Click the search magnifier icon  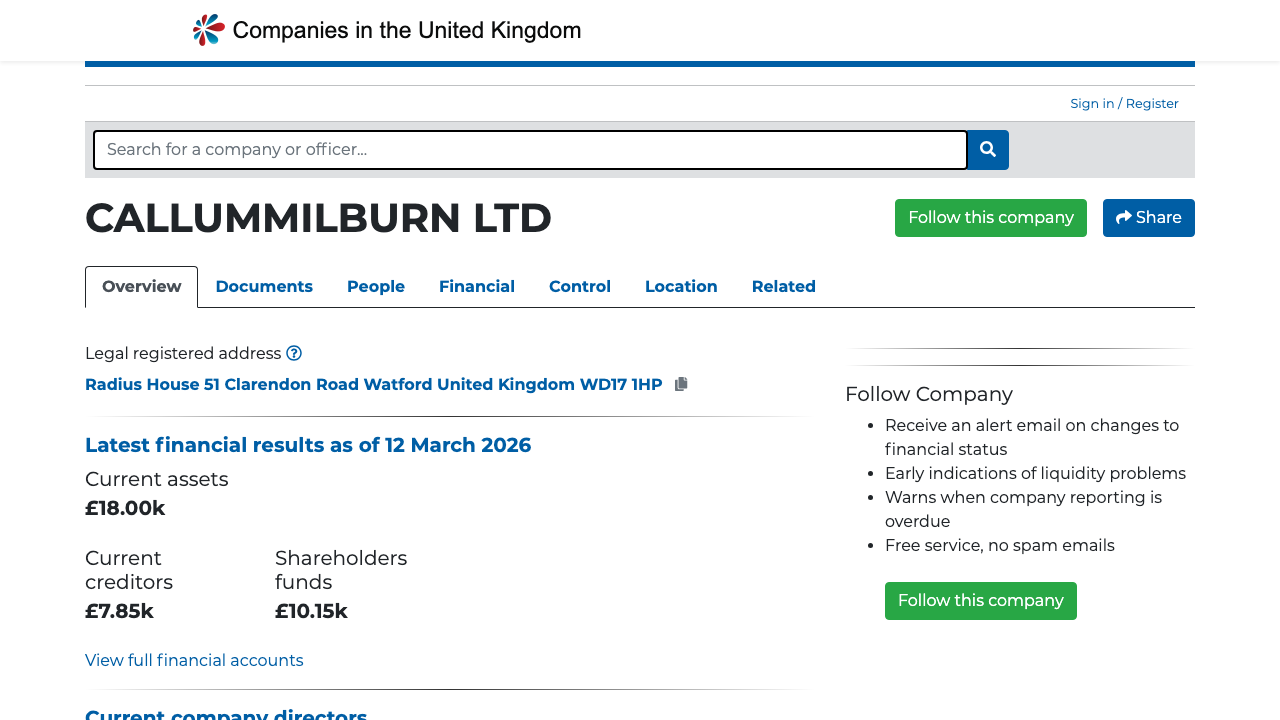coord(987,149)
